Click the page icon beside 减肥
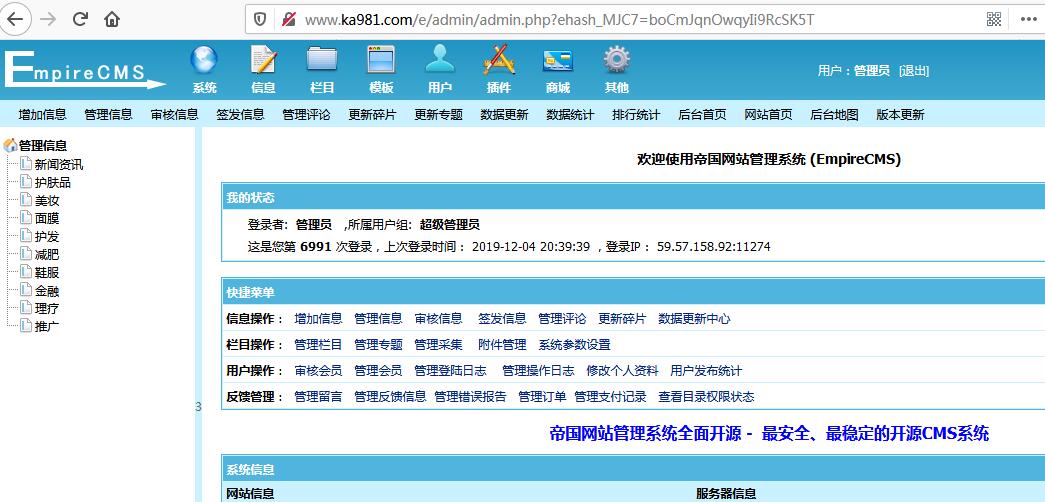 click(x=26, y=253)
